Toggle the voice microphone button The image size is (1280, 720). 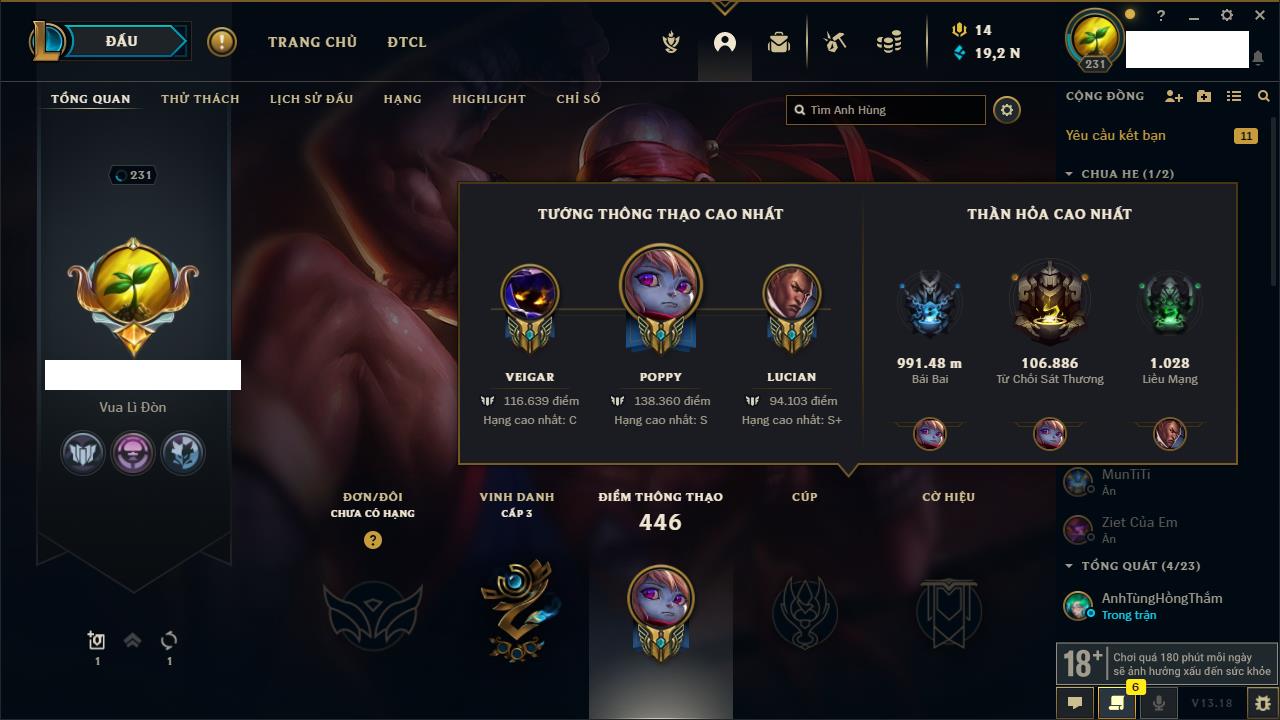(1159, 703)
